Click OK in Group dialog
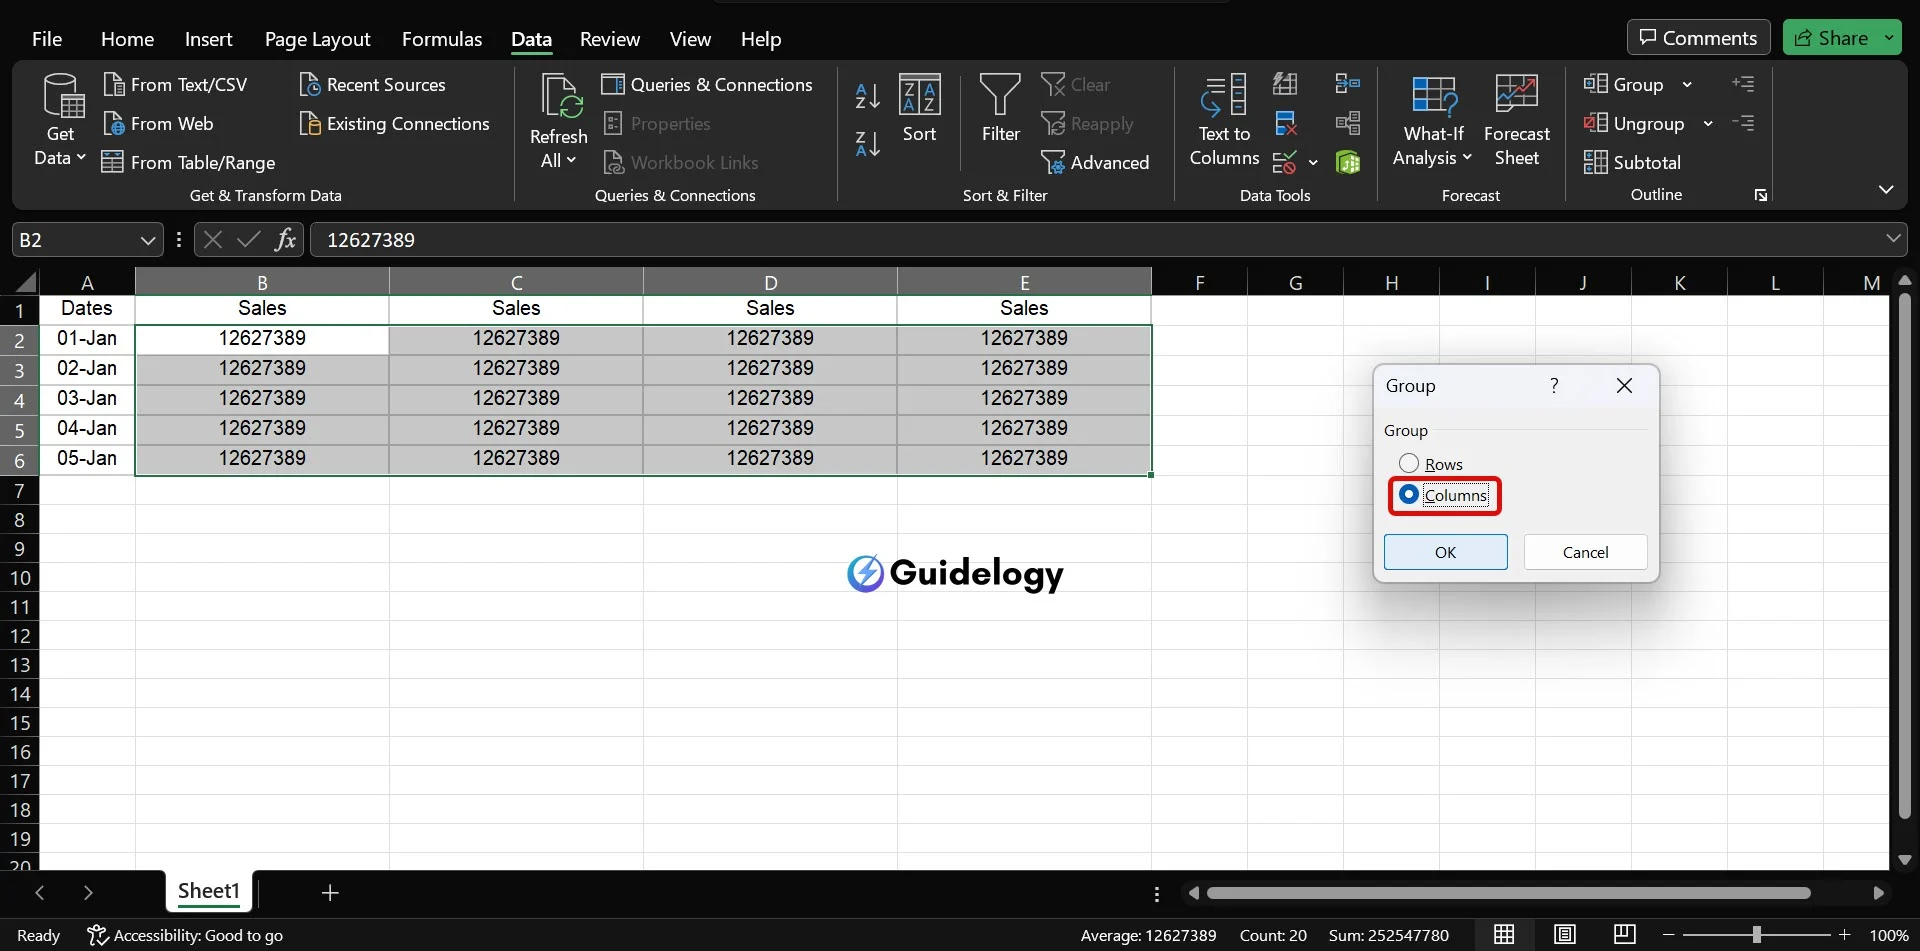The image size is (1920, 951). (1445, 552)
